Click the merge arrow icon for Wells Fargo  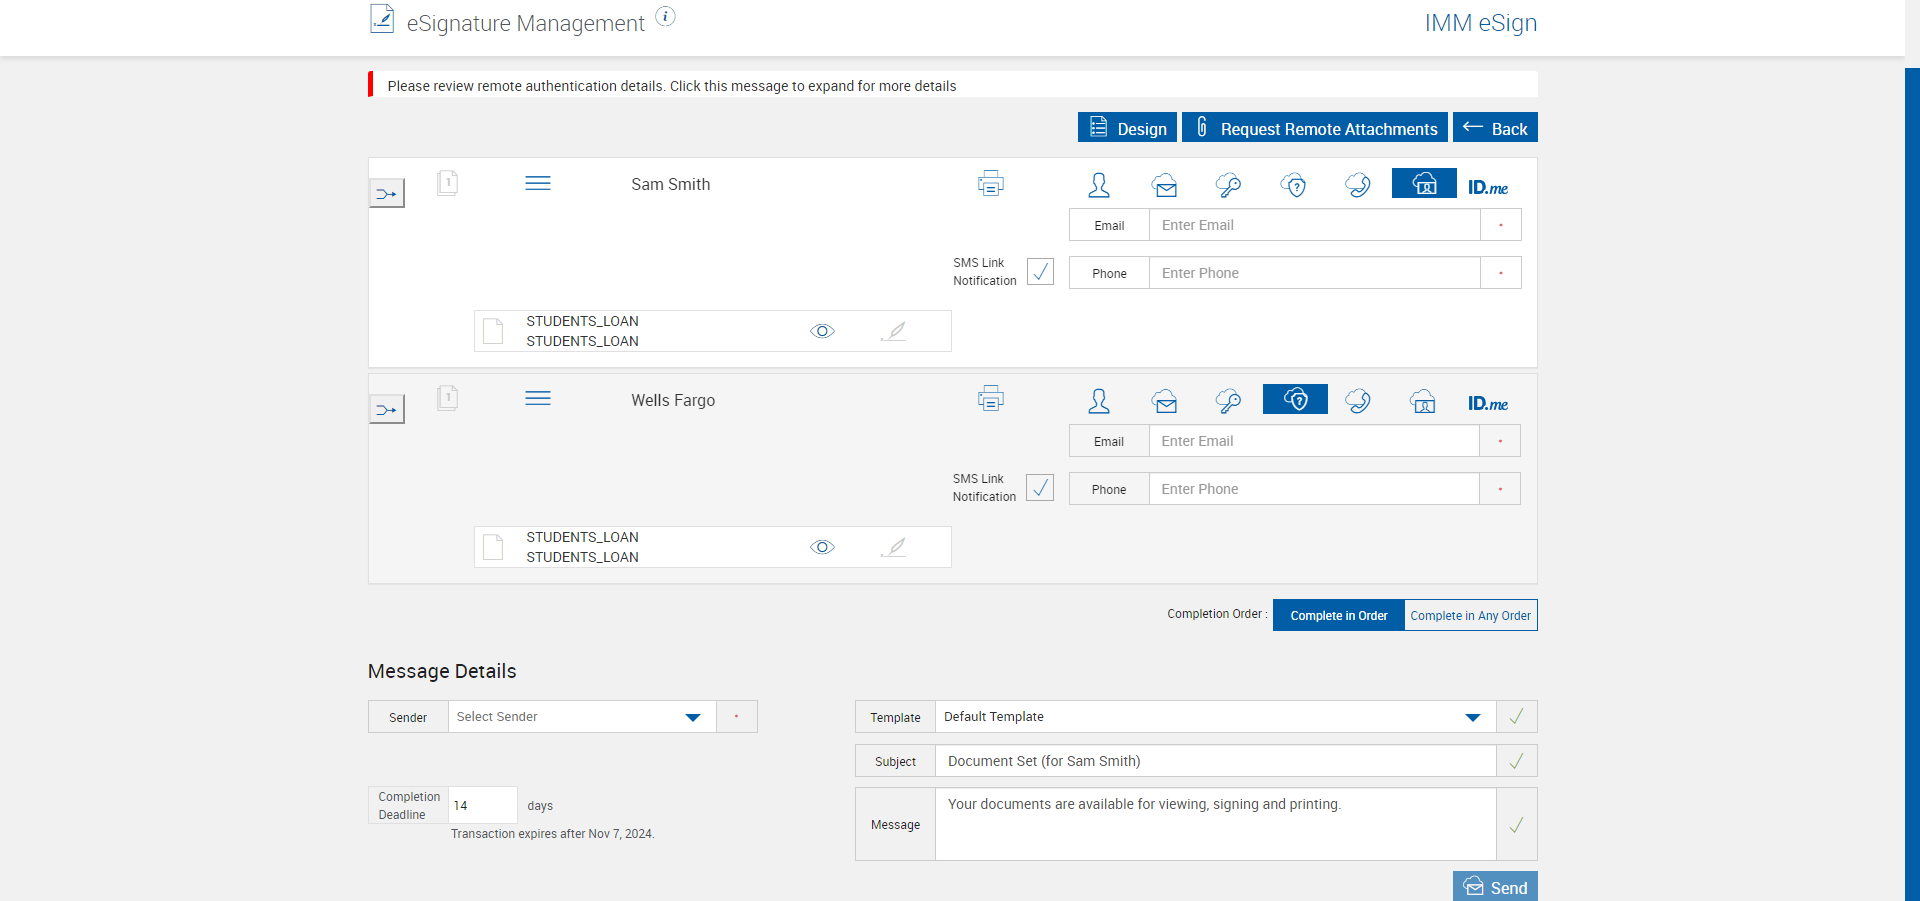point(387,410)
